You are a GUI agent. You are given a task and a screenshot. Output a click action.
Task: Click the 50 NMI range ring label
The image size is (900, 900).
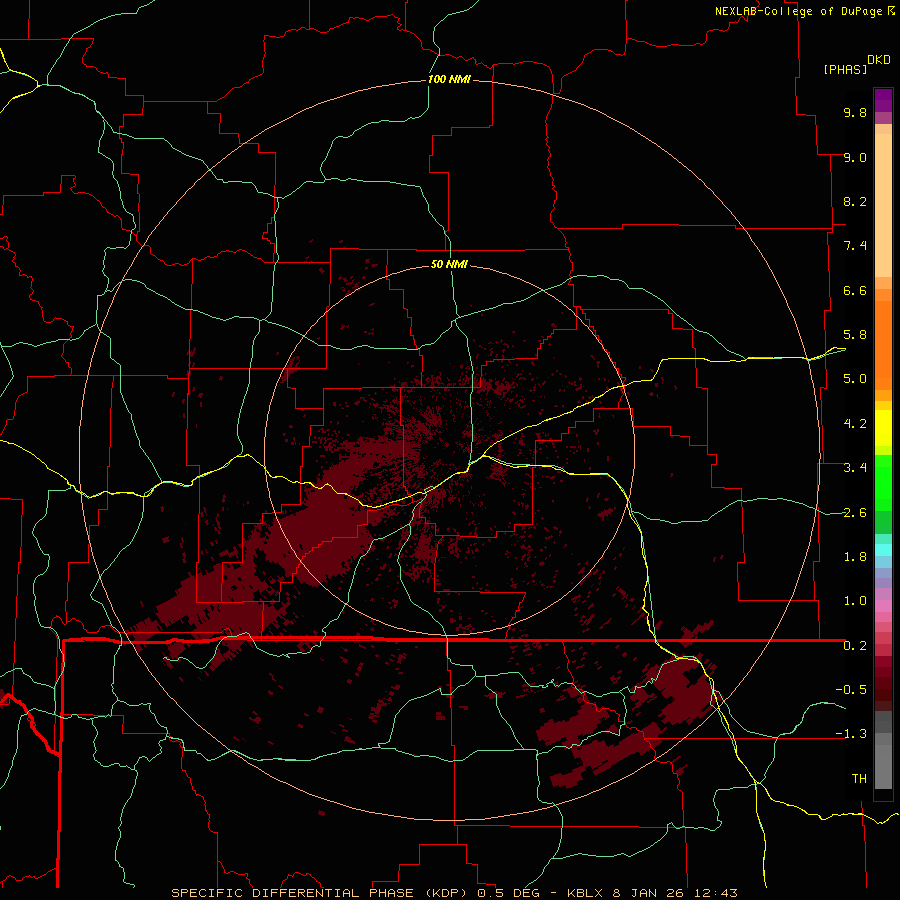point(449,264)
